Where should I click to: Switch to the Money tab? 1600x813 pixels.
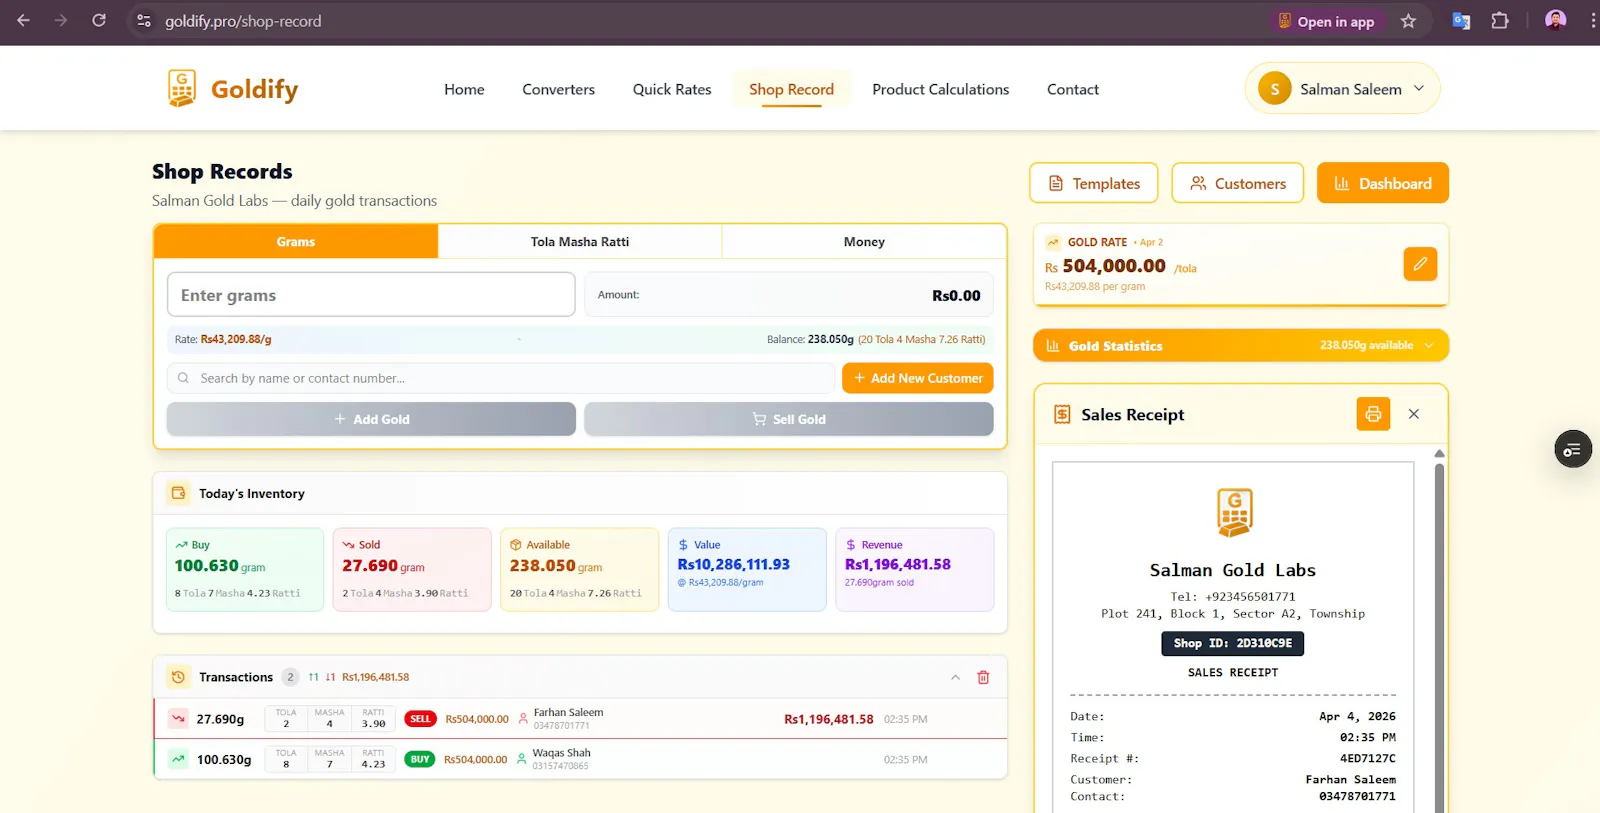(864, 241)
